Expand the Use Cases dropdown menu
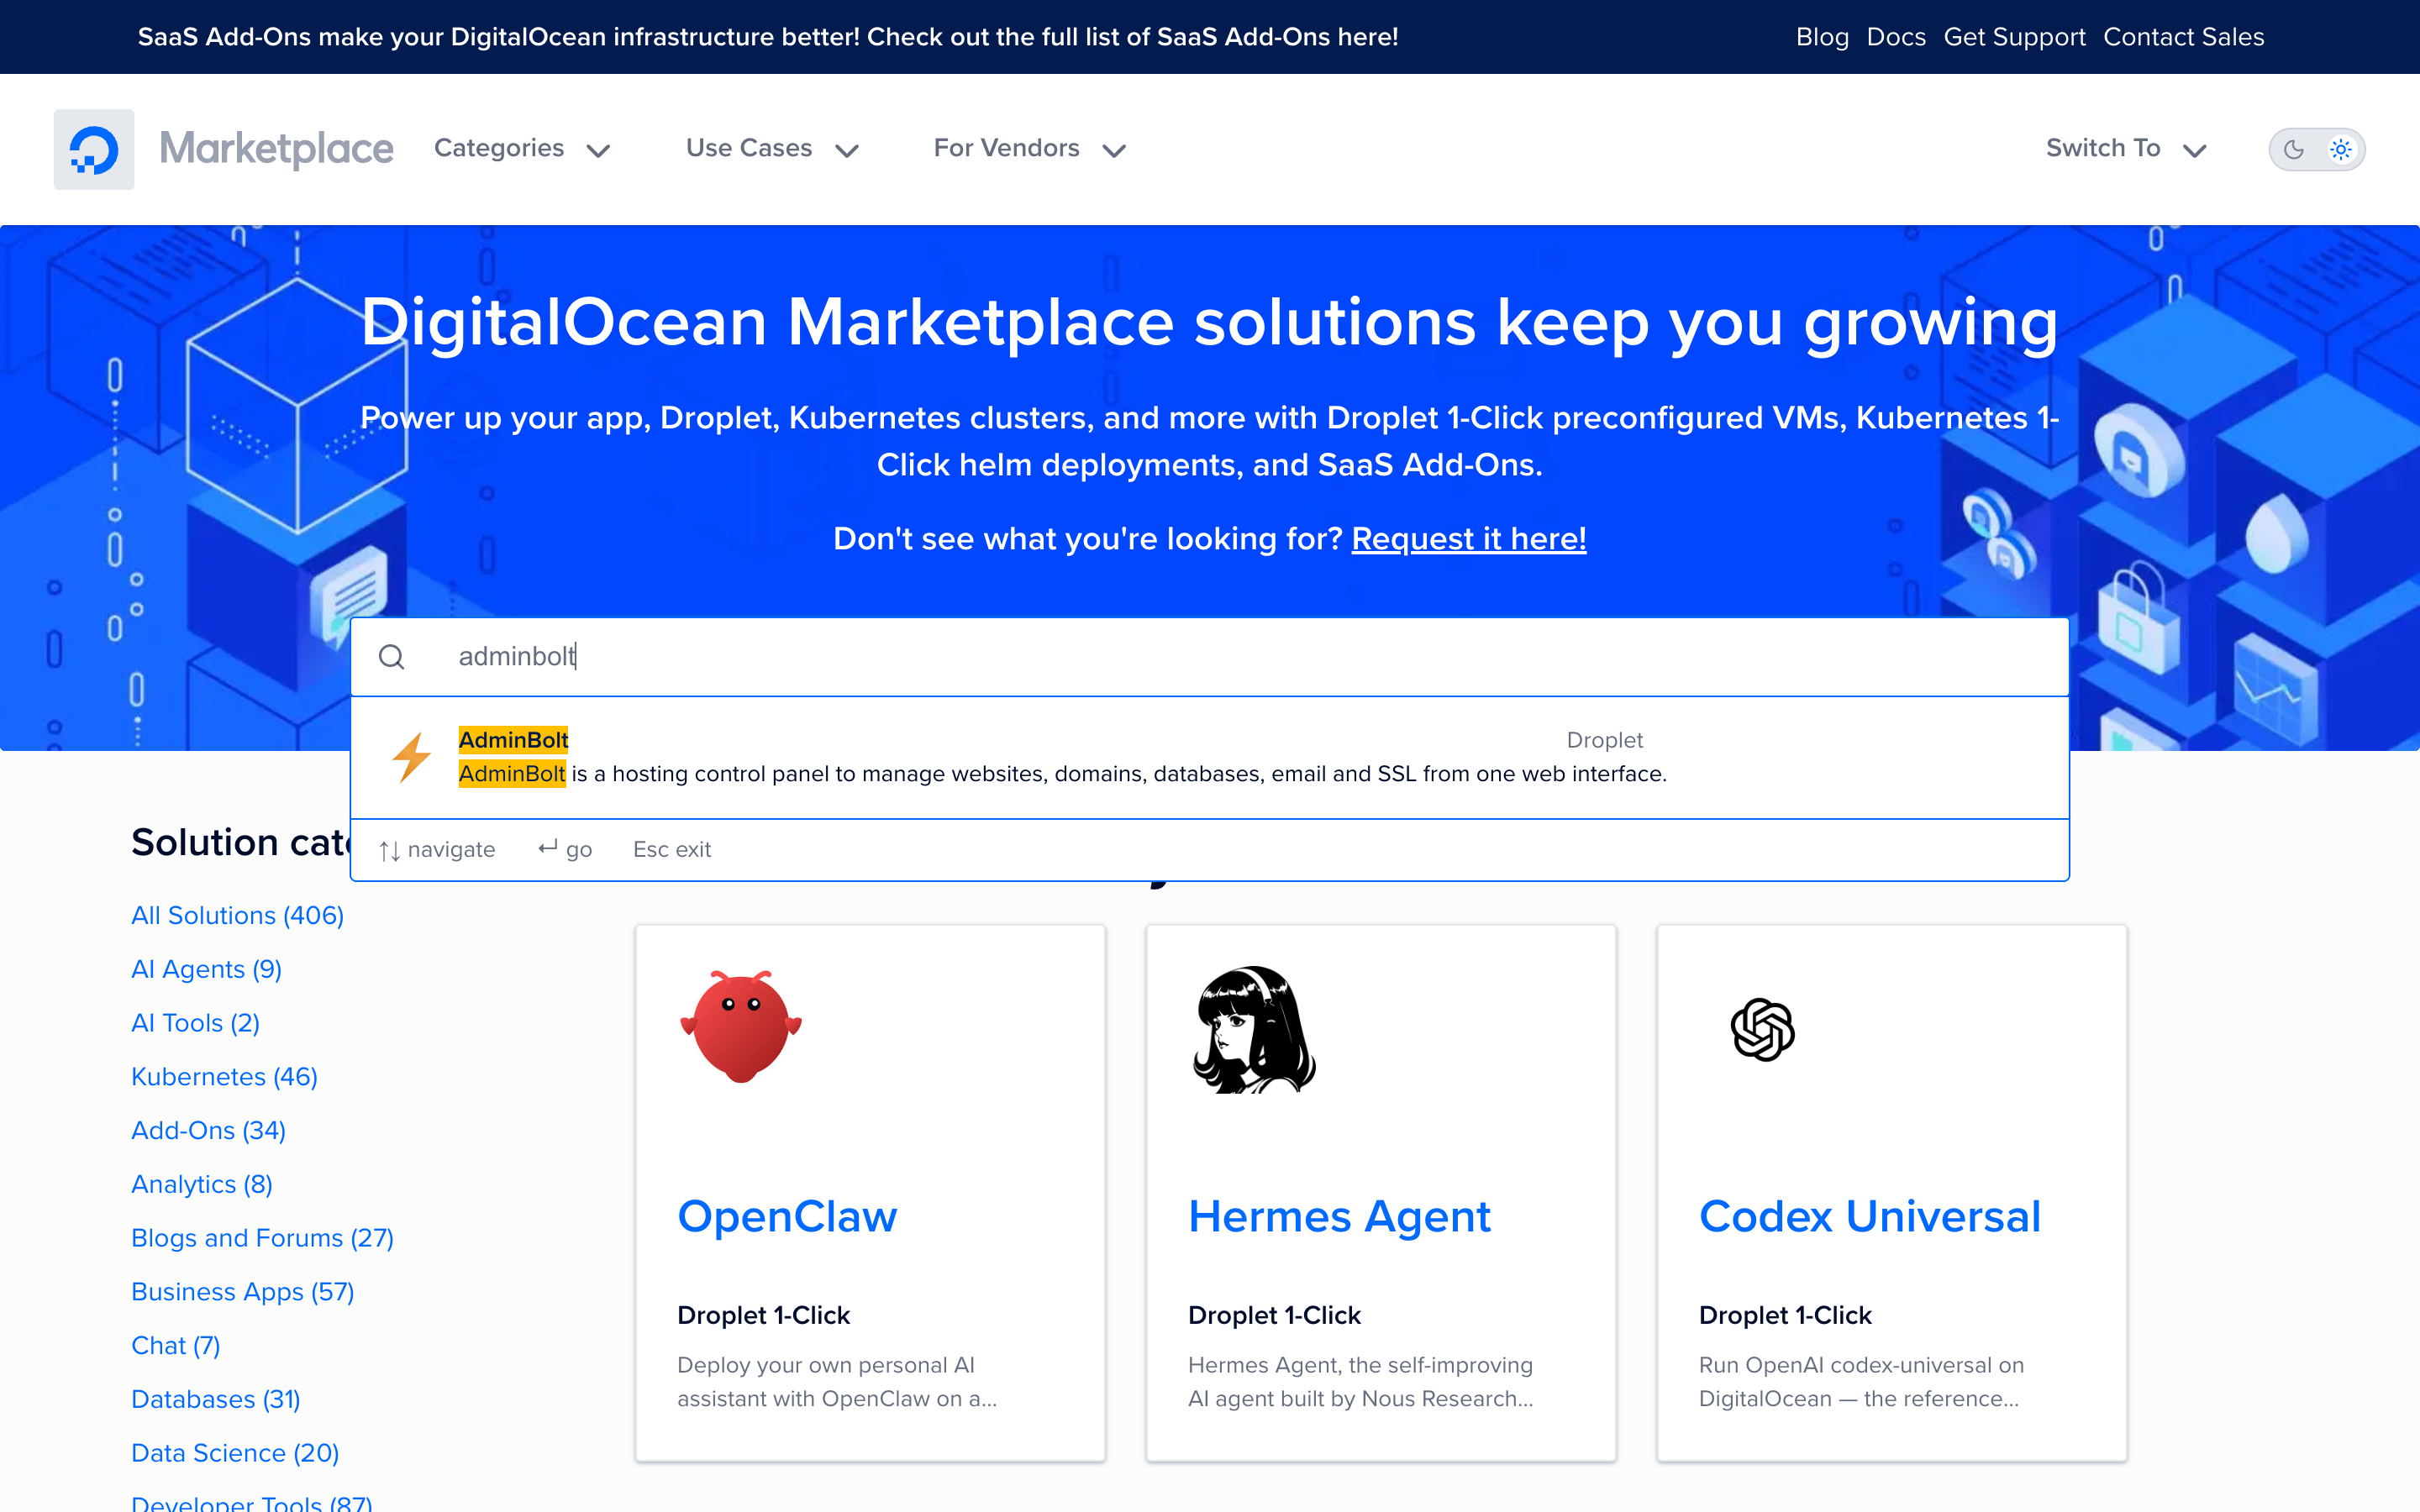Image resolution: width=2420 pixels, height=1512 pixels. point(772,149)
